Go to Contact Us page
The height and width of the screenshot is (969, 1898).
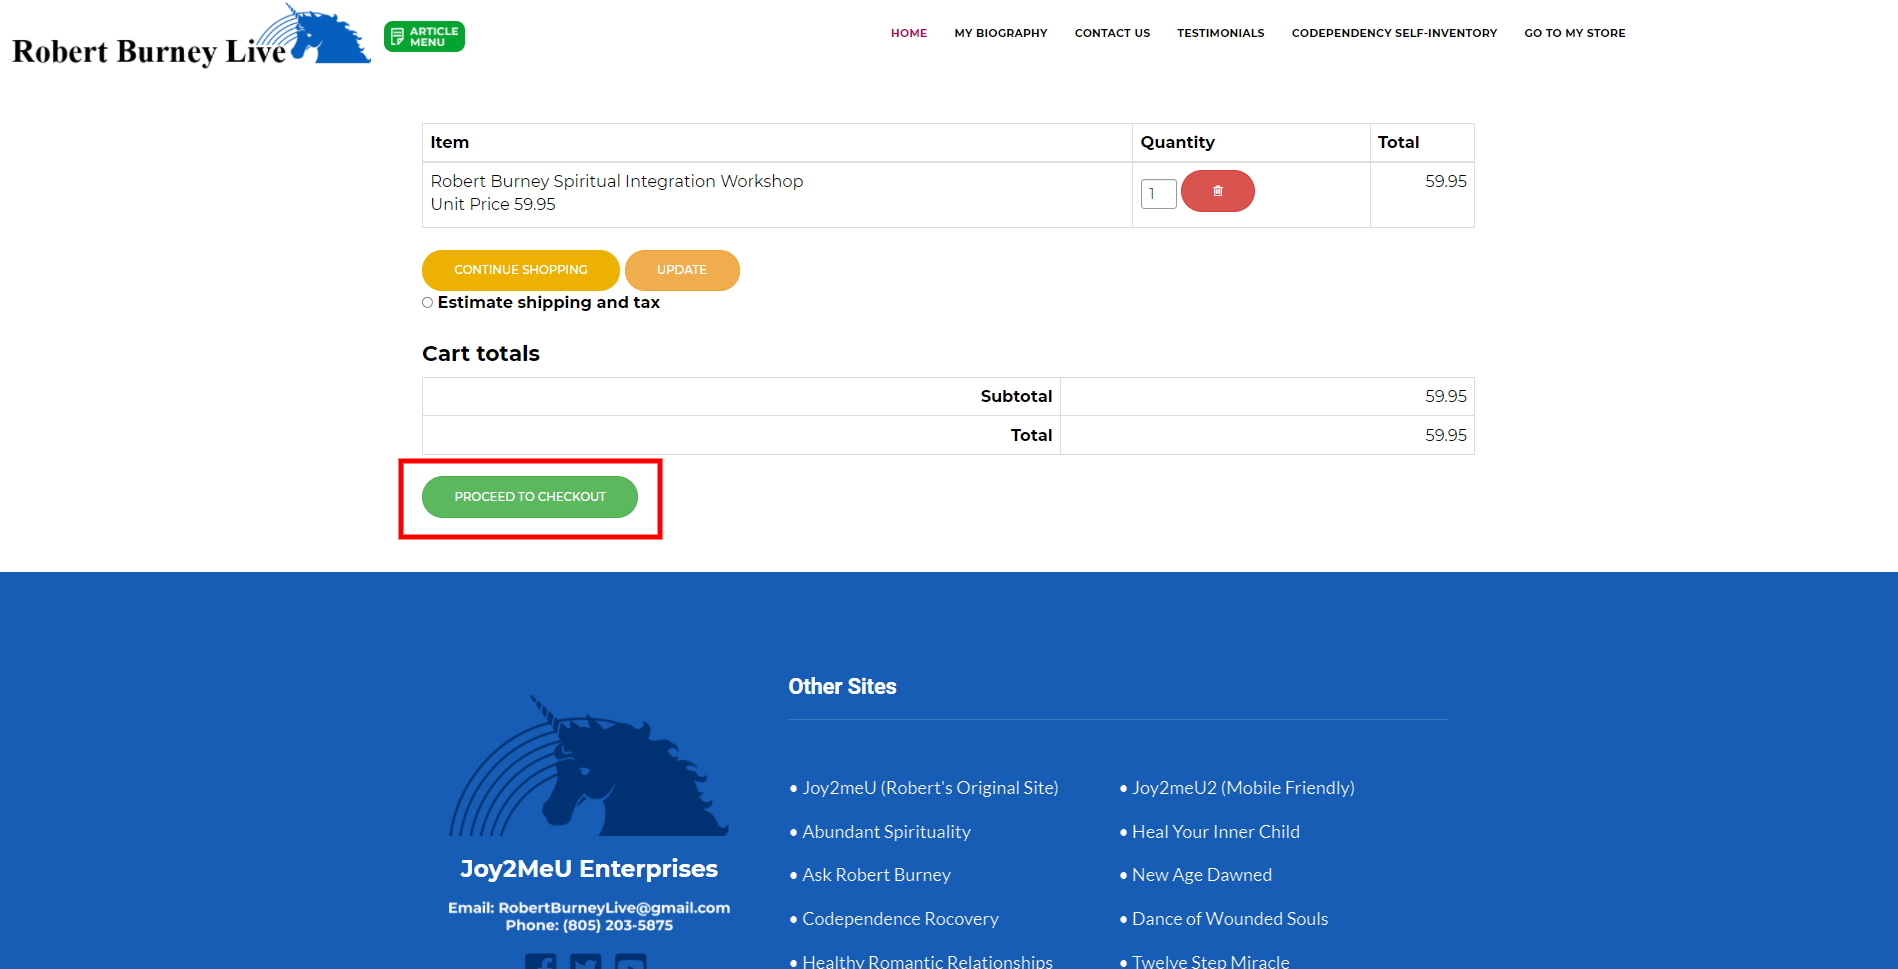click(x=1112, y=33)
